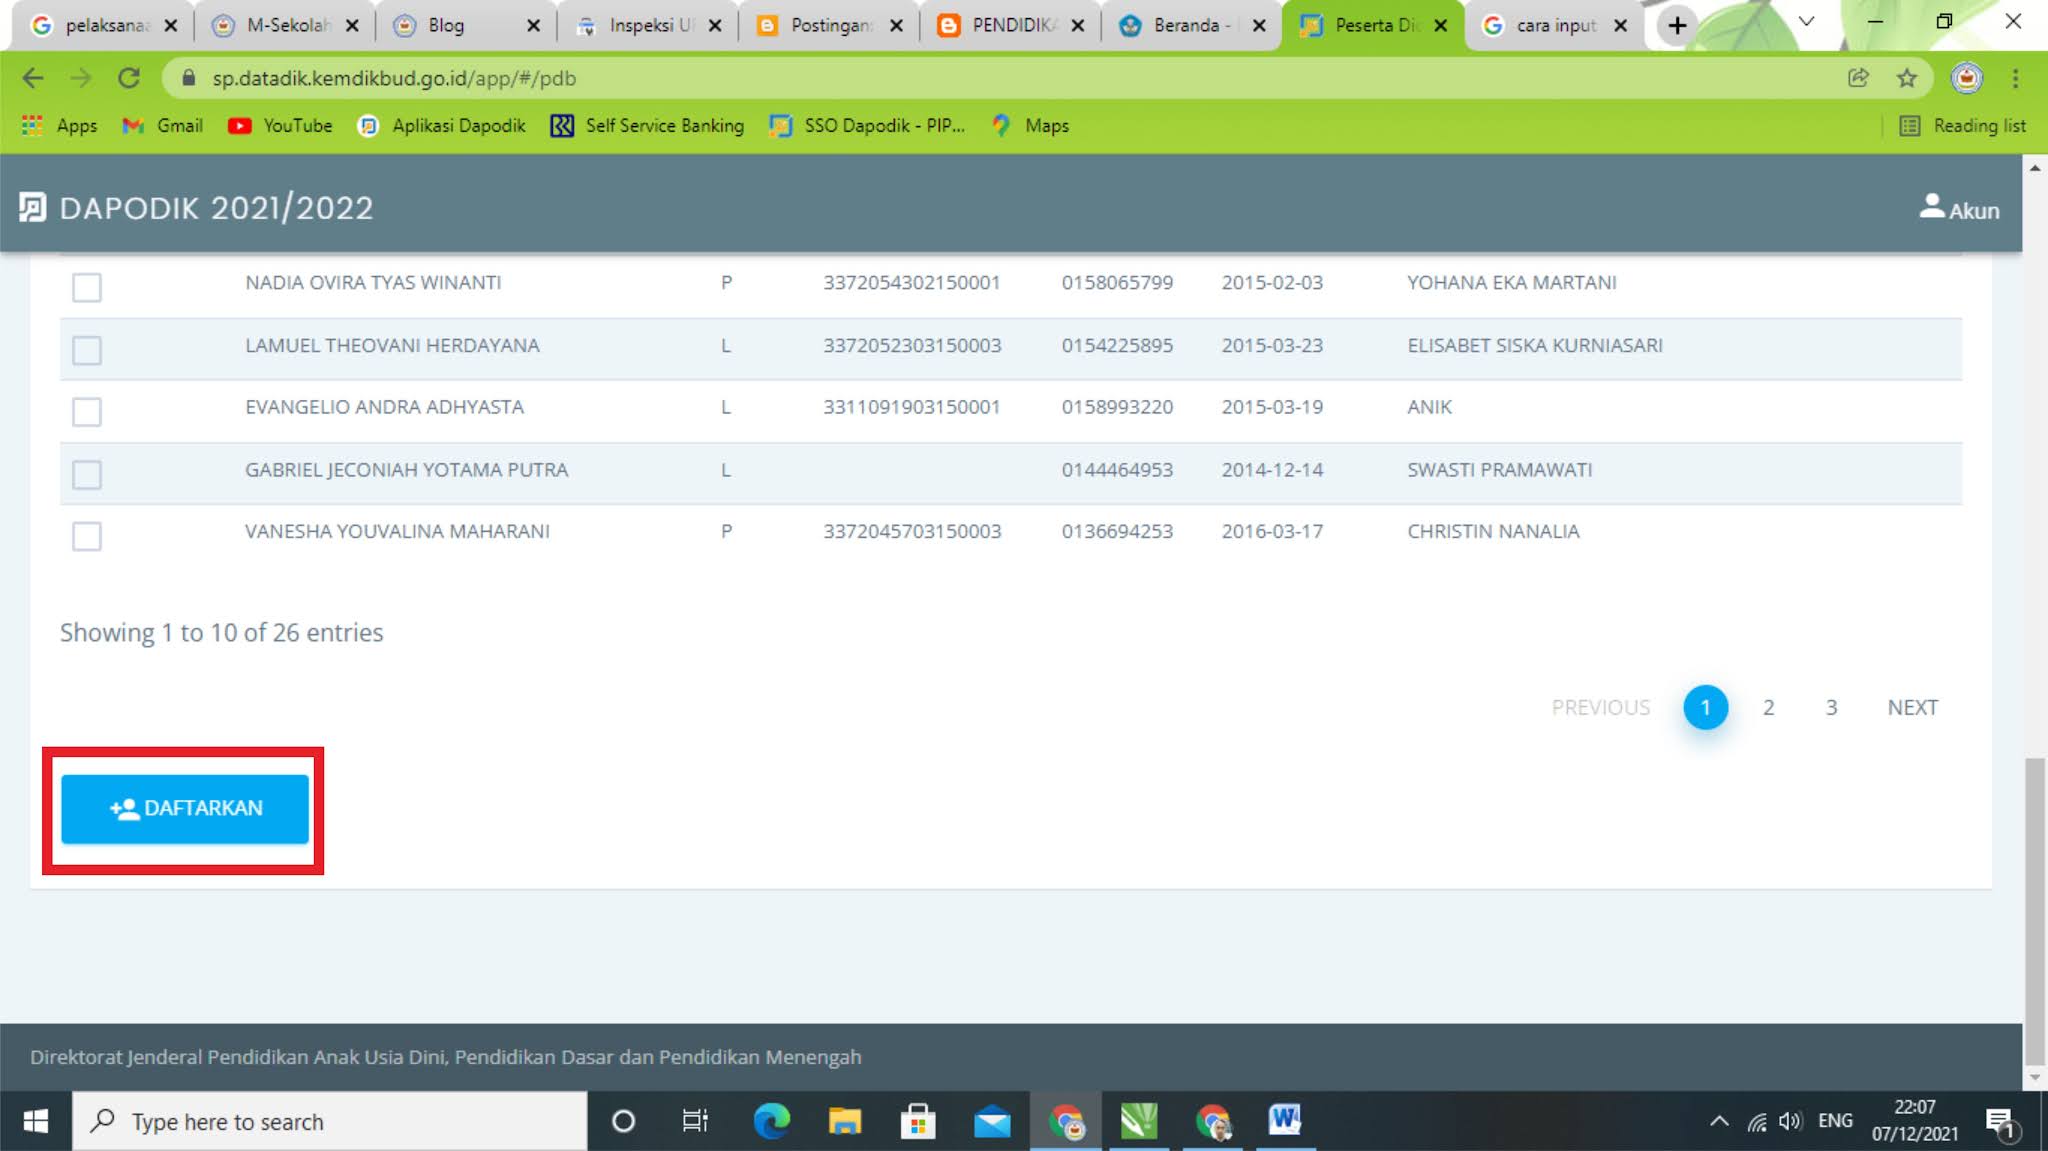Open the tab search dropdown arrow
Image resolution: width=2048 pixels, height=1151 pixels.
click(1806, 21)
